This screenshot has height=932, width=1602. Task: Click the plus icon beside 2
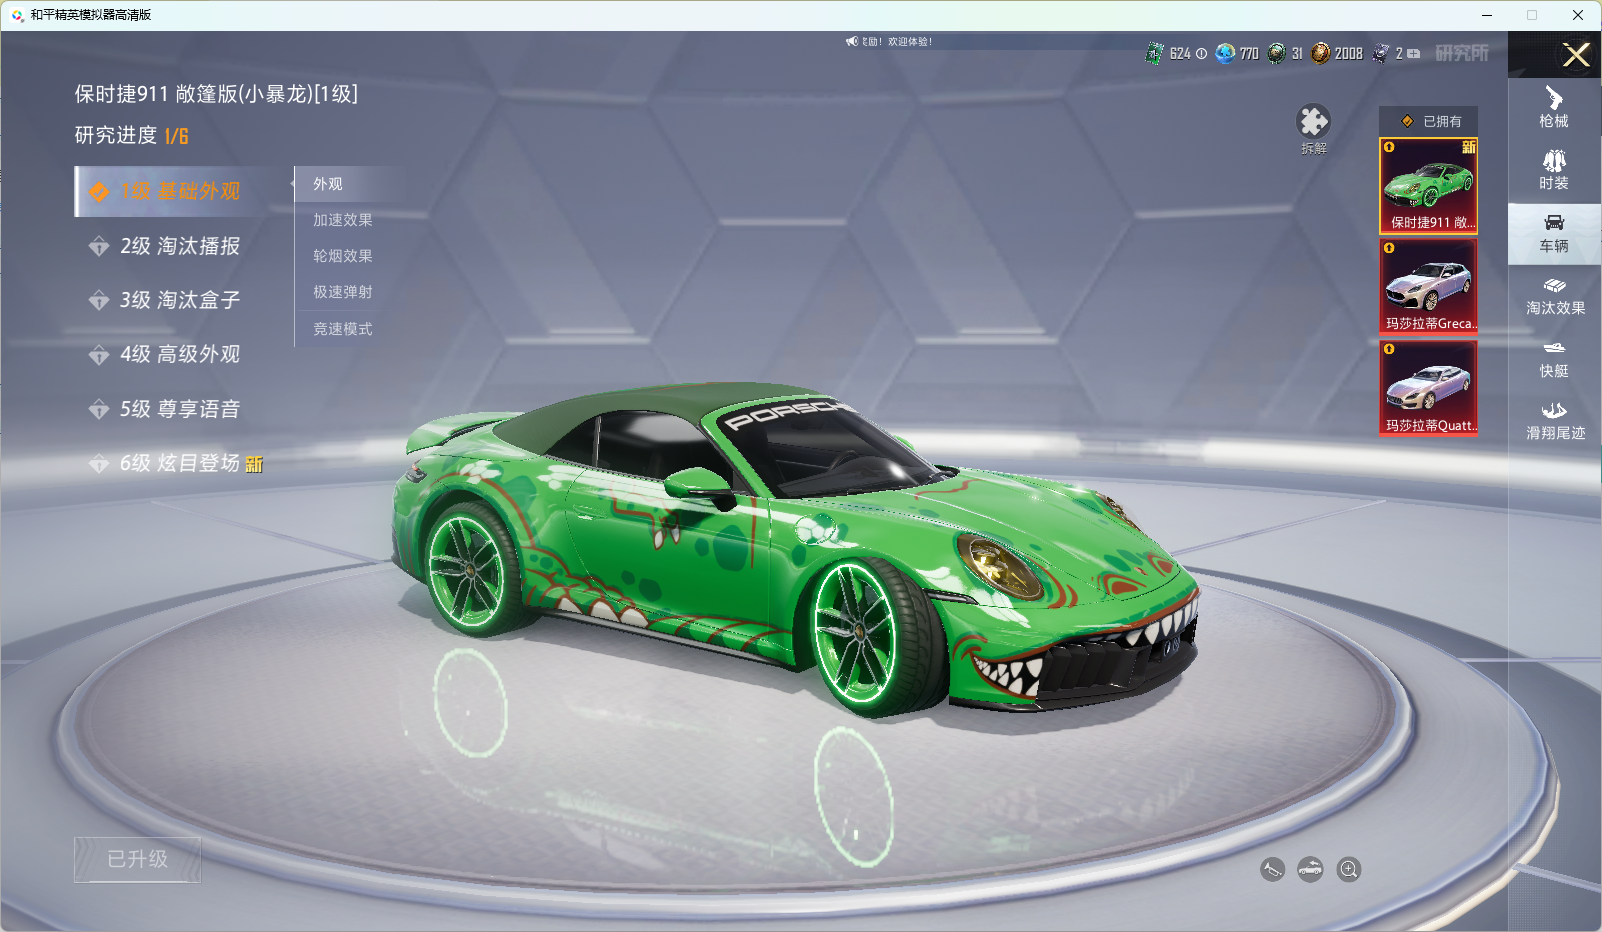(1414, 53)
